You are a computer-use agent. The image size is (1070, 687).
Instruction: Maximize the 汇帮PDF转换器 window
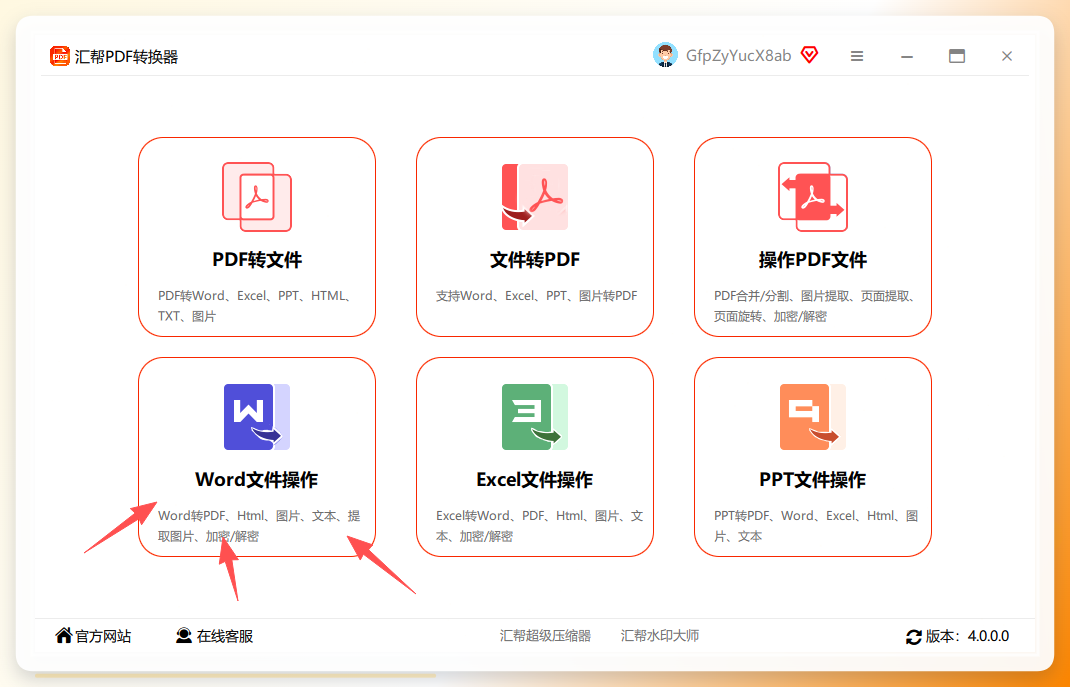957,56
